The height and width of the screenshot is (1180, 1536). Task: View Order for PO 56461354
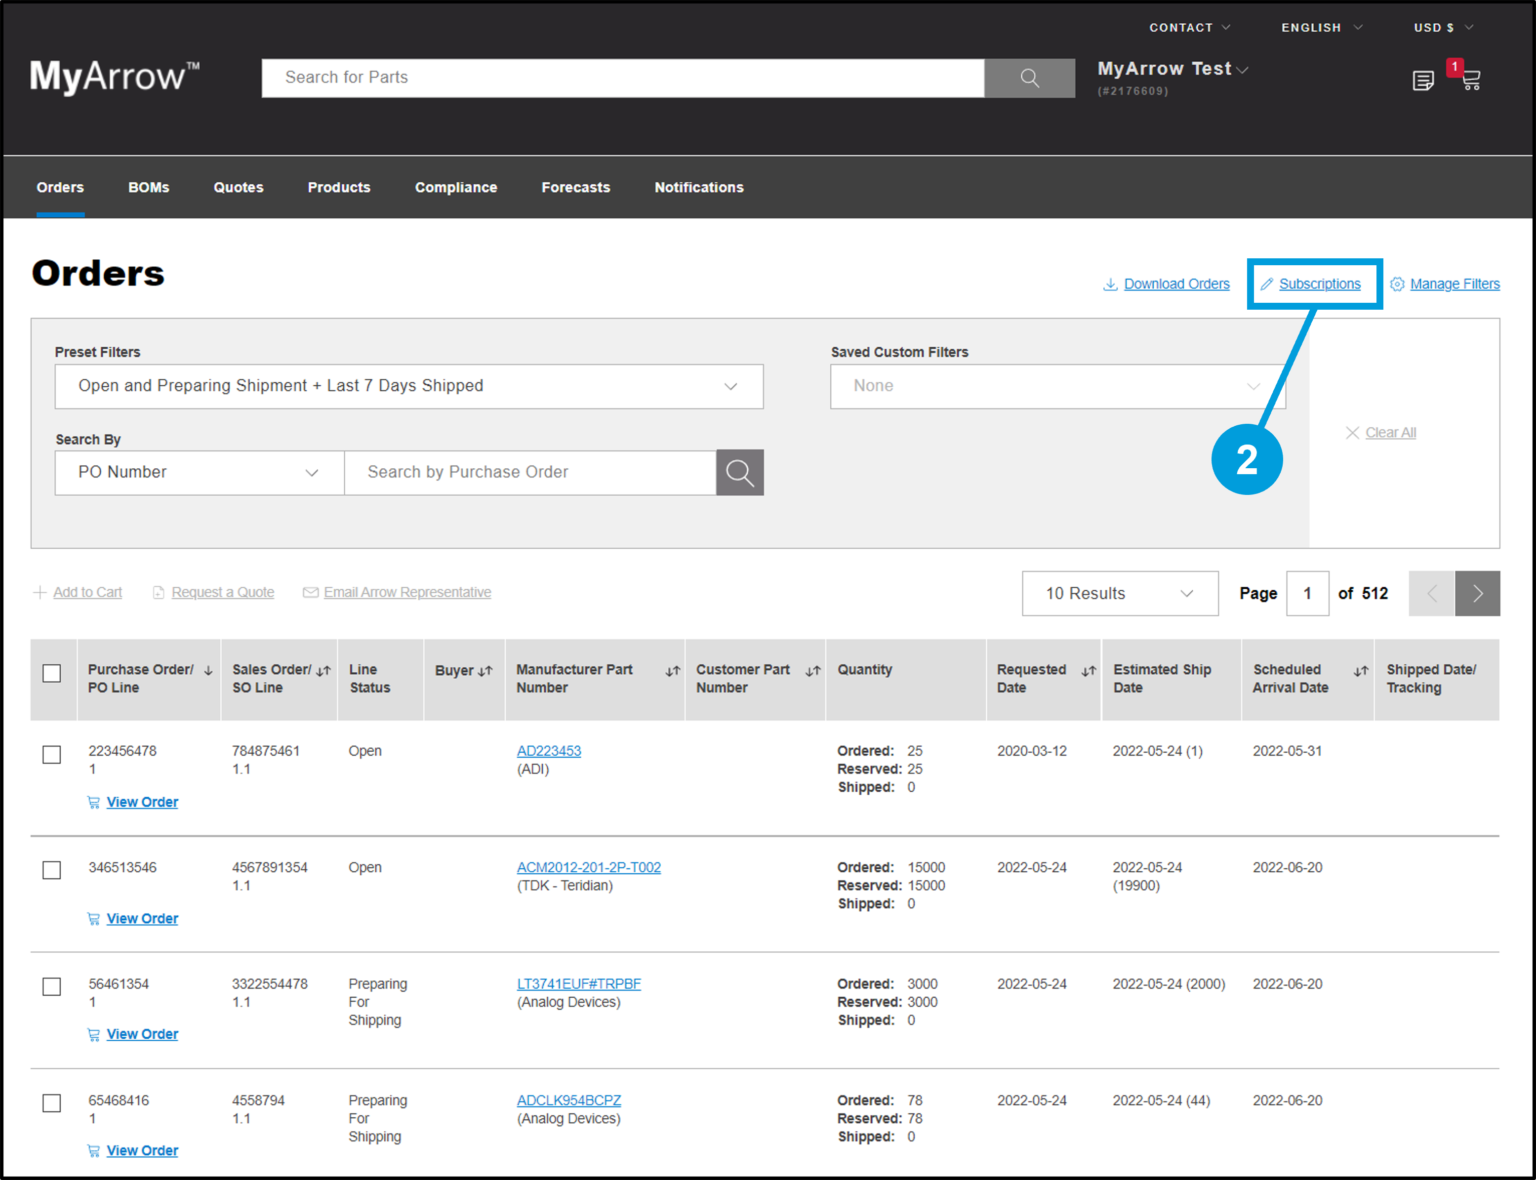tap(142, 1034)
